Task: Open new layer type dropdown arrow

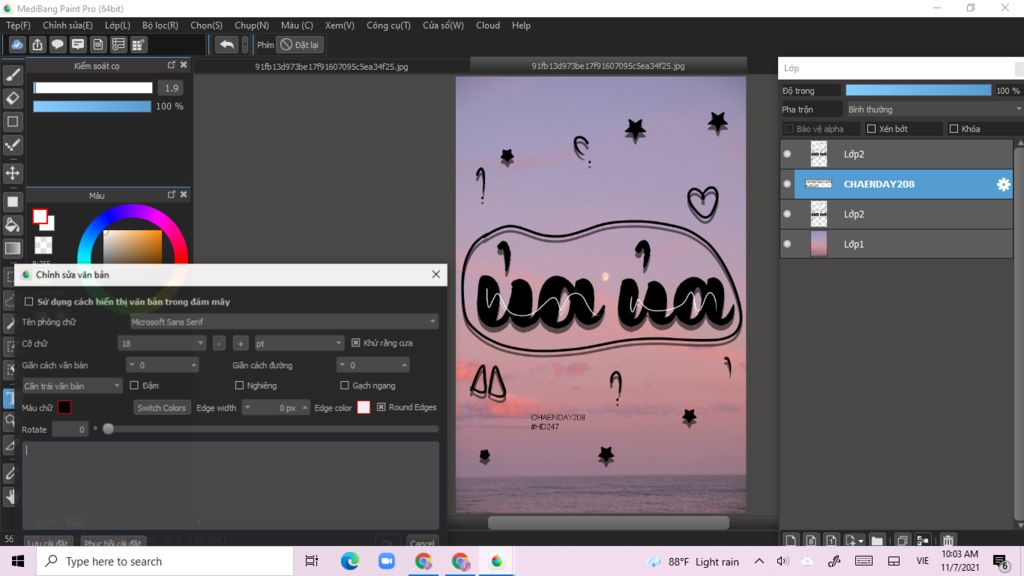Action: tap(861, 541)
